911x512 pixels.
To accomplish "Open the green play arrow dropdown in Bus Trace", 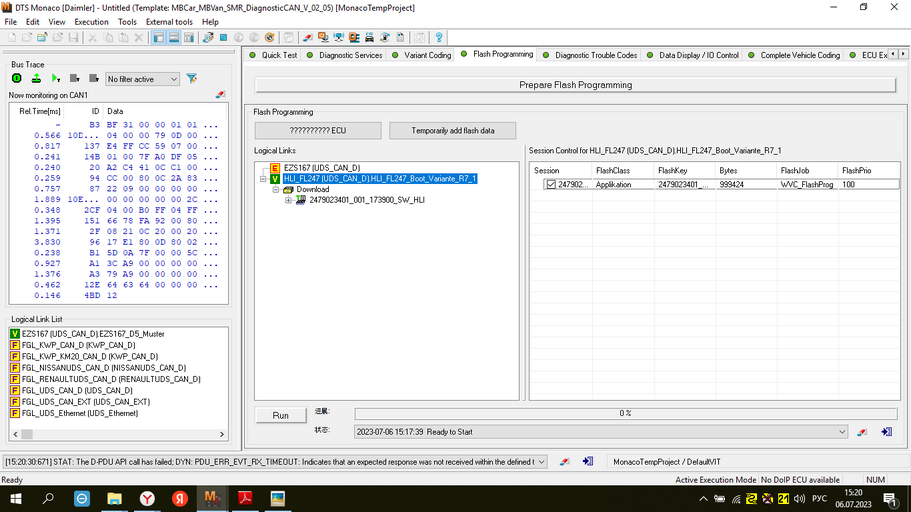I will [x=56, y=78].
